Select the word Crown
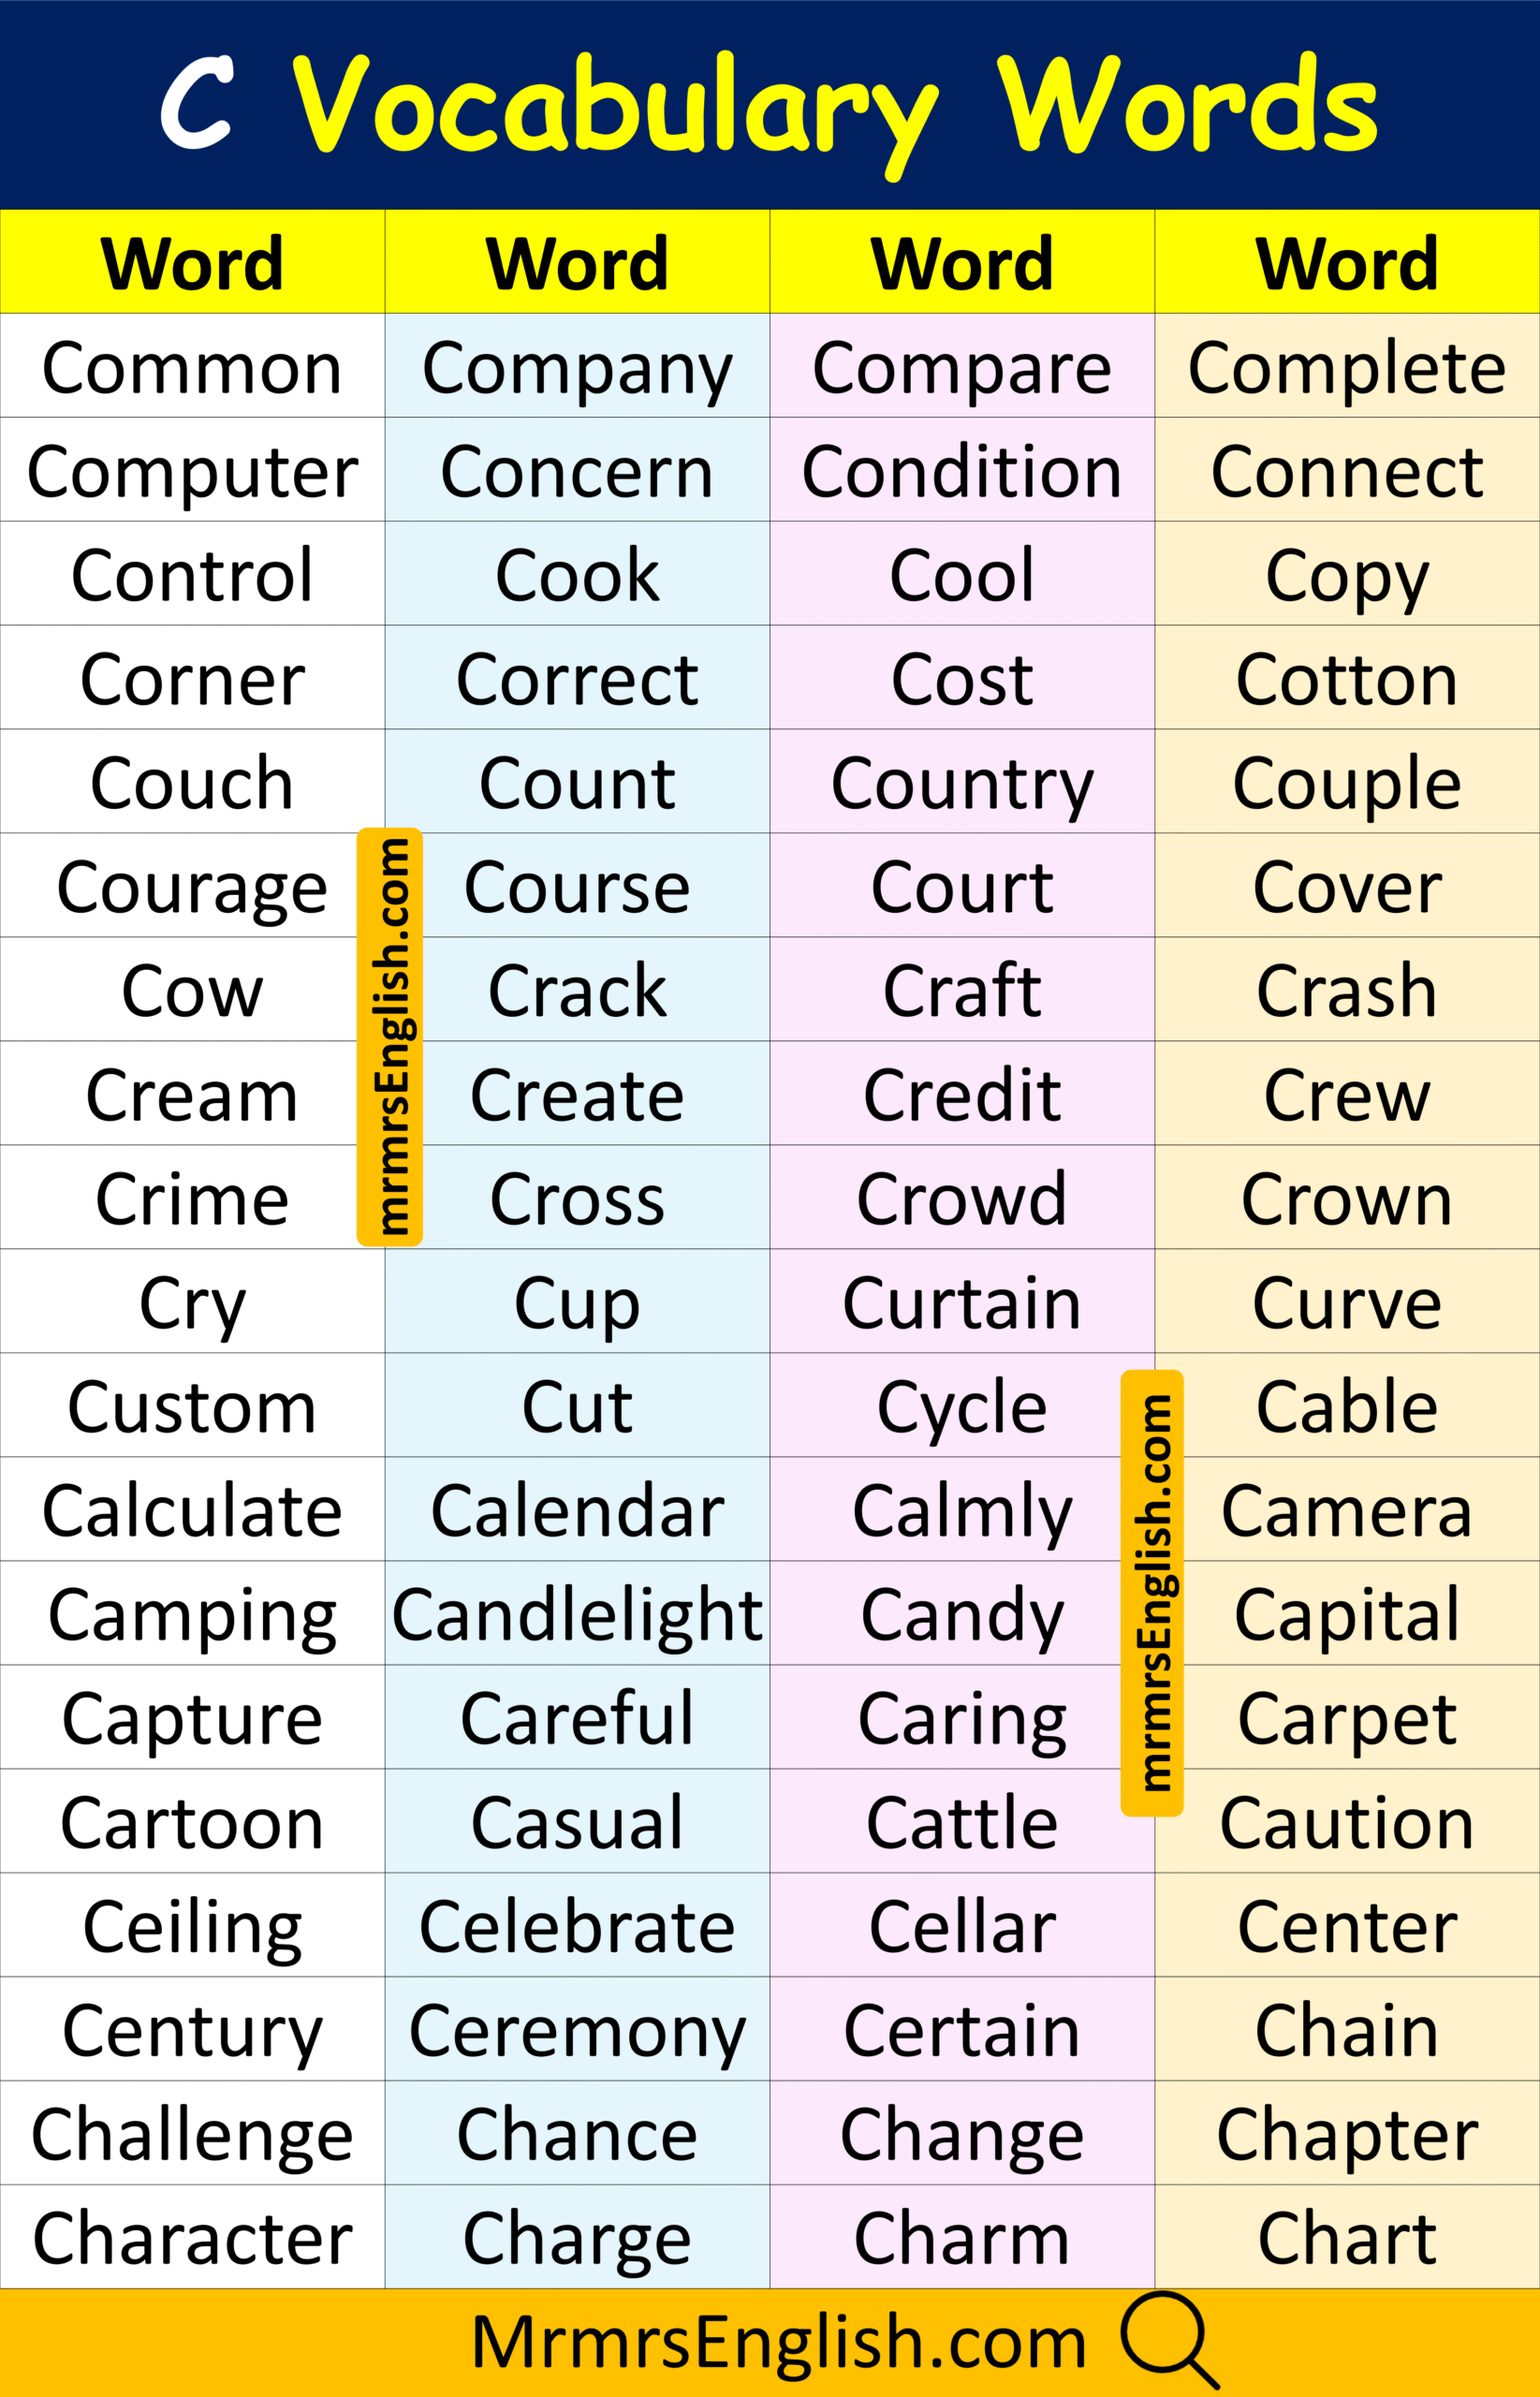 click(x=1346, y=1199)
